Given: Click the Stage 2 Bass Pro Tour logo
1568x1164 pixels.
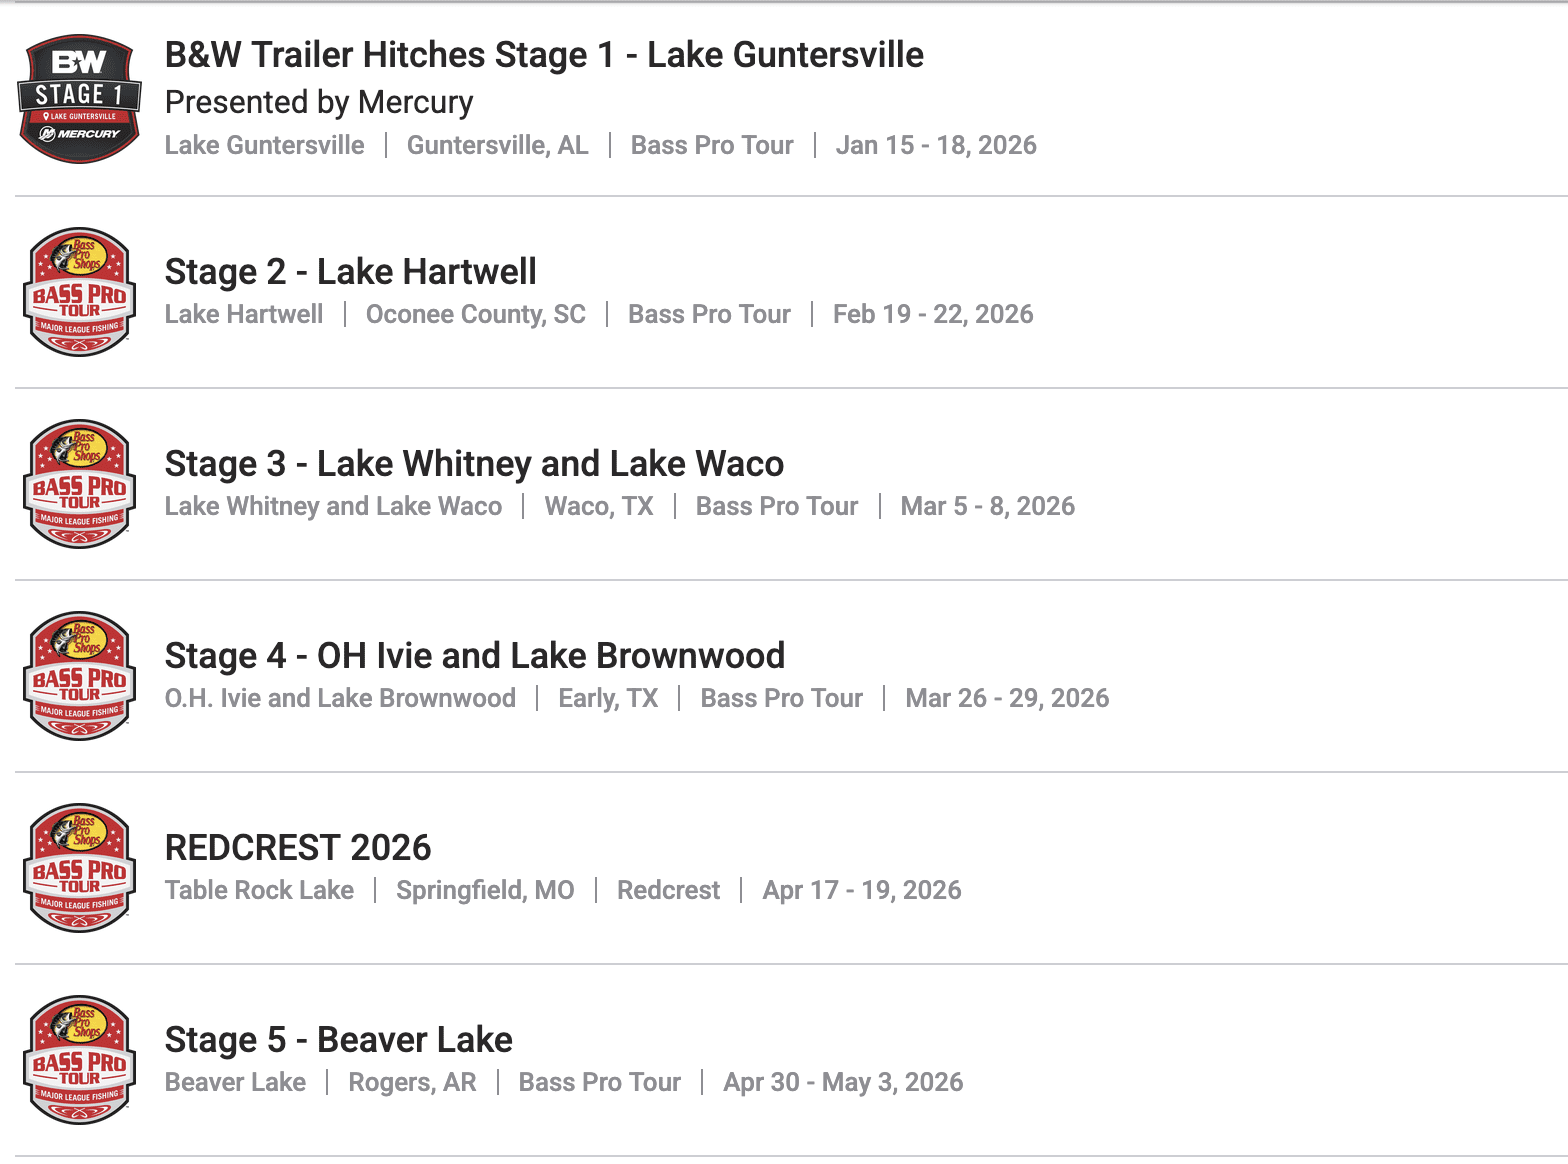Looking at the screenshot, I should coord(79,292).
